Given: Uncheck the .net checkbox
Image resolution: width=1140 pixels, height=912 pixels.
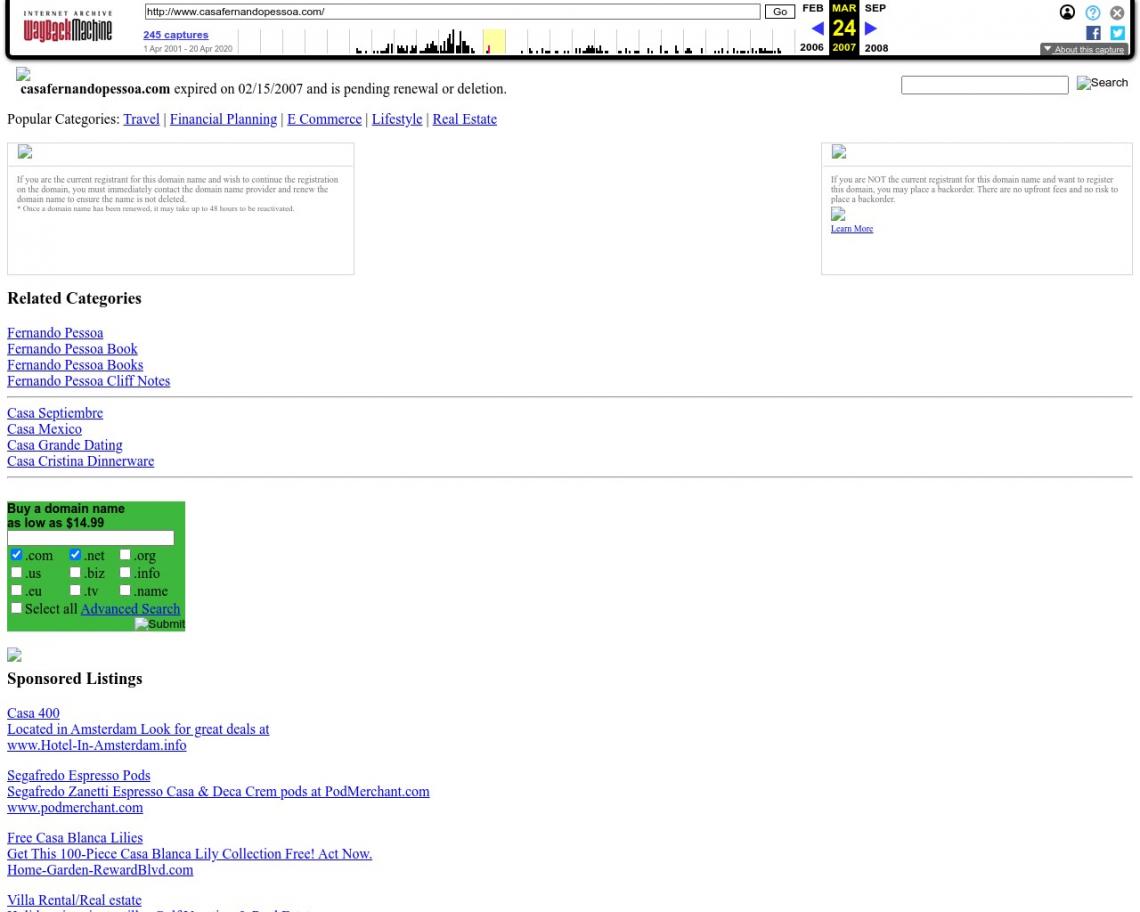Looking at the screenshot, I should coord(74,554).
